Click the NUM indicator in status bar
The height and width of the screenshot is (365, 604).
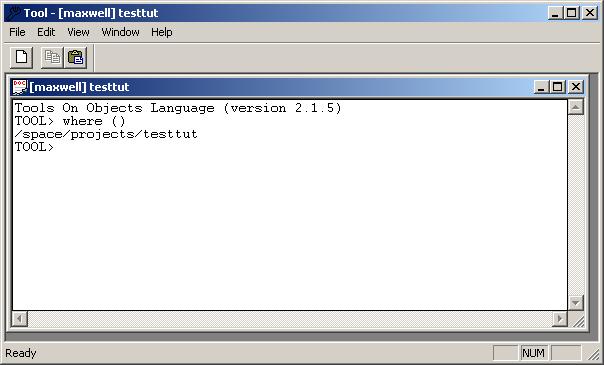point(534,353)
